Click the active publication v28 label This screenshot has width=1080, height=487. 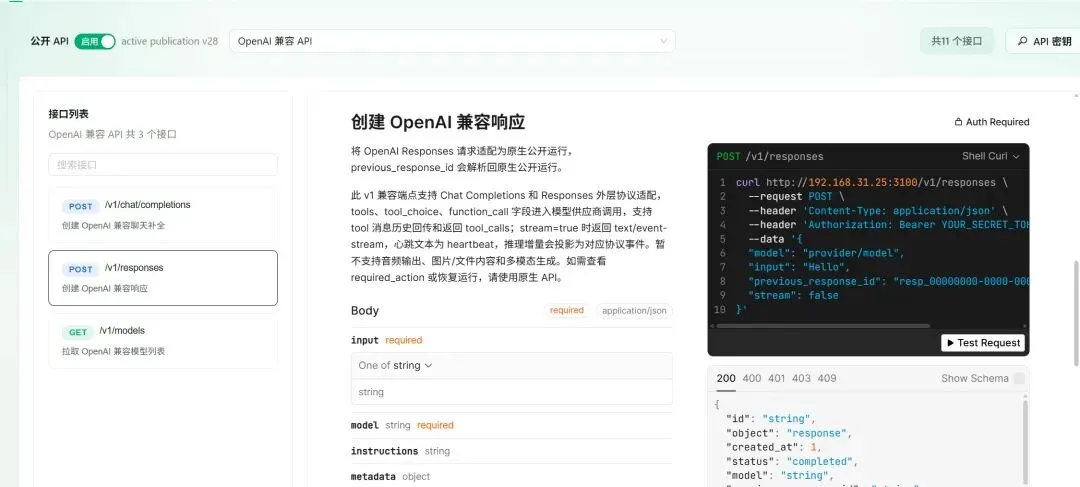point(169,41)
